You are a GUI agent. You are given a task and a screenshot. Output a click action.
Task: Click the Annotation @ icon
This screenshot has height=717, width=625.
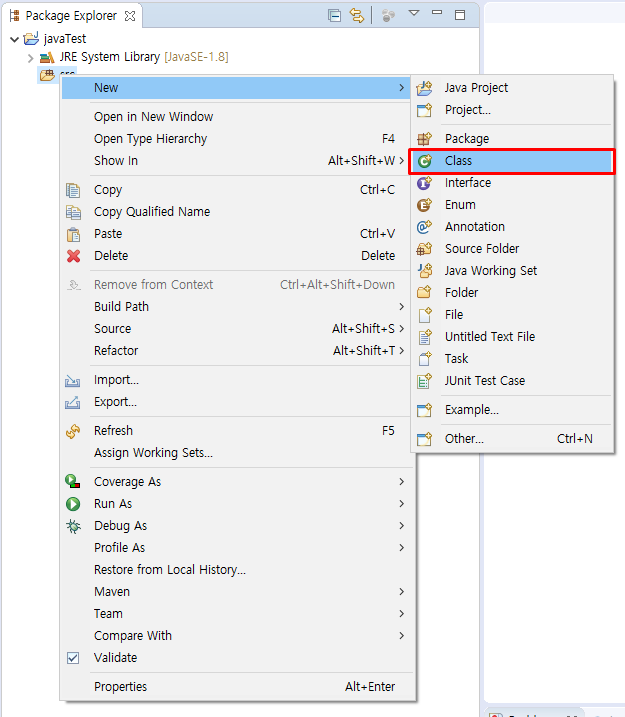coord(424,226)
